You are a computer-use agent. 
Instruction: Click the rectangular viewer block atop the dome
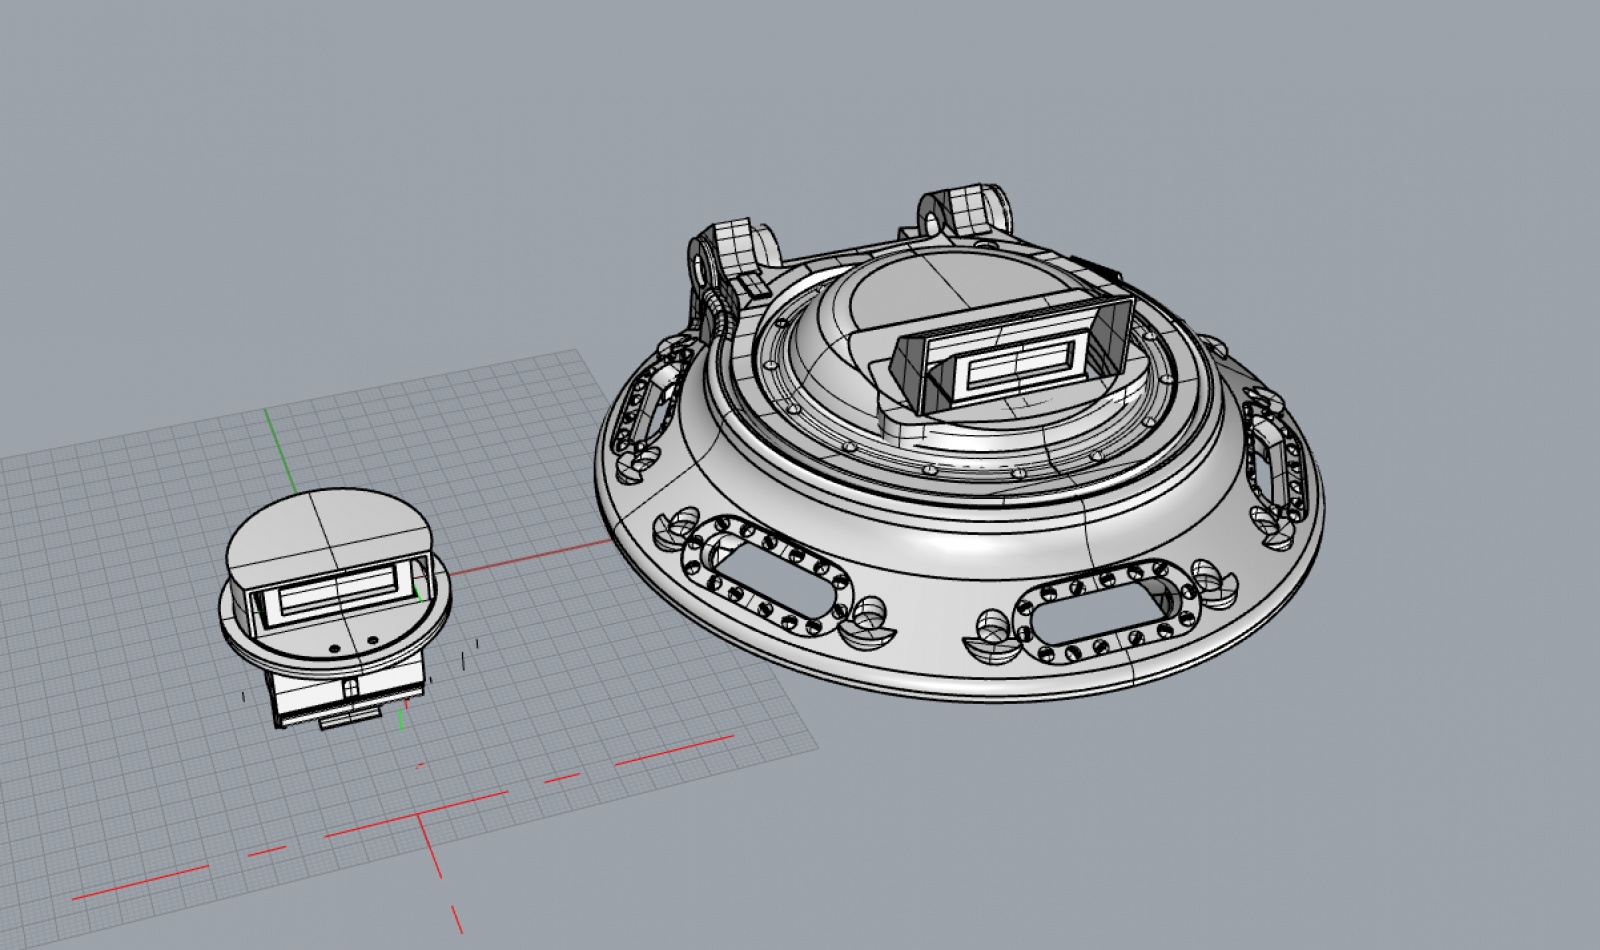coord(1010,361)
